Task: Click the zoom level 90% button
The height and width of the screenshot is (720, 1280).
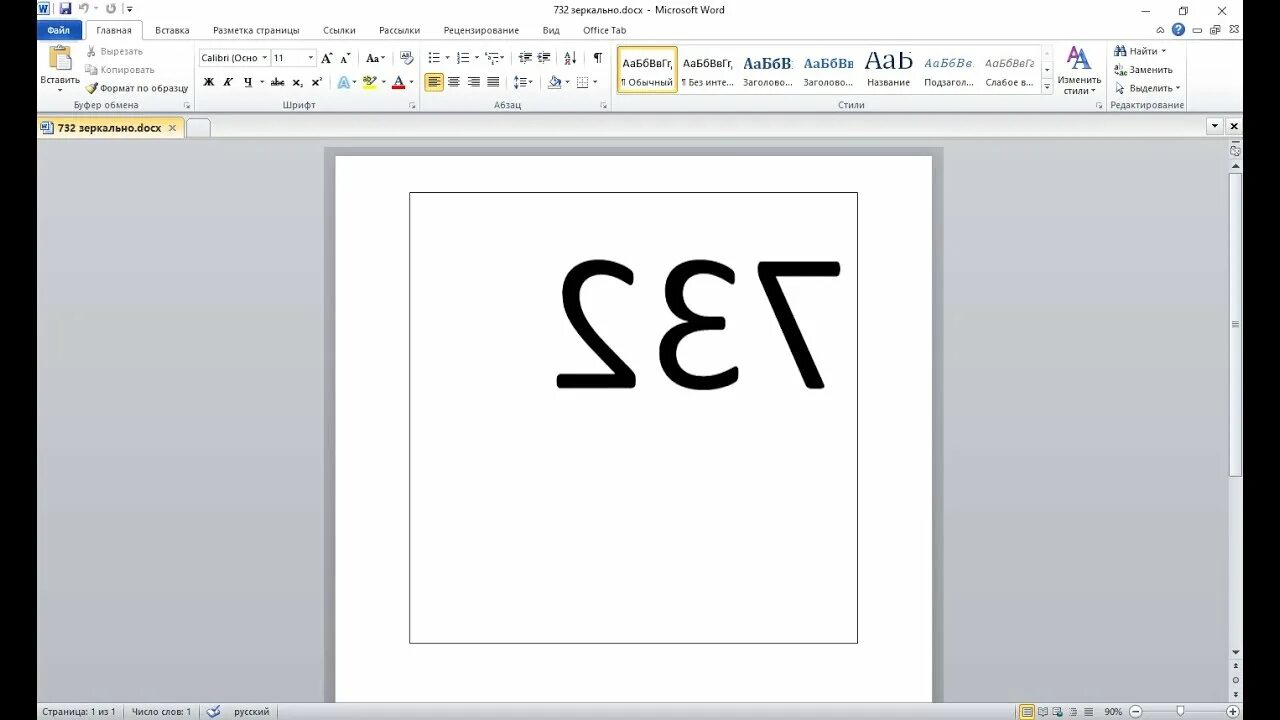Action: click(1113, 712)
